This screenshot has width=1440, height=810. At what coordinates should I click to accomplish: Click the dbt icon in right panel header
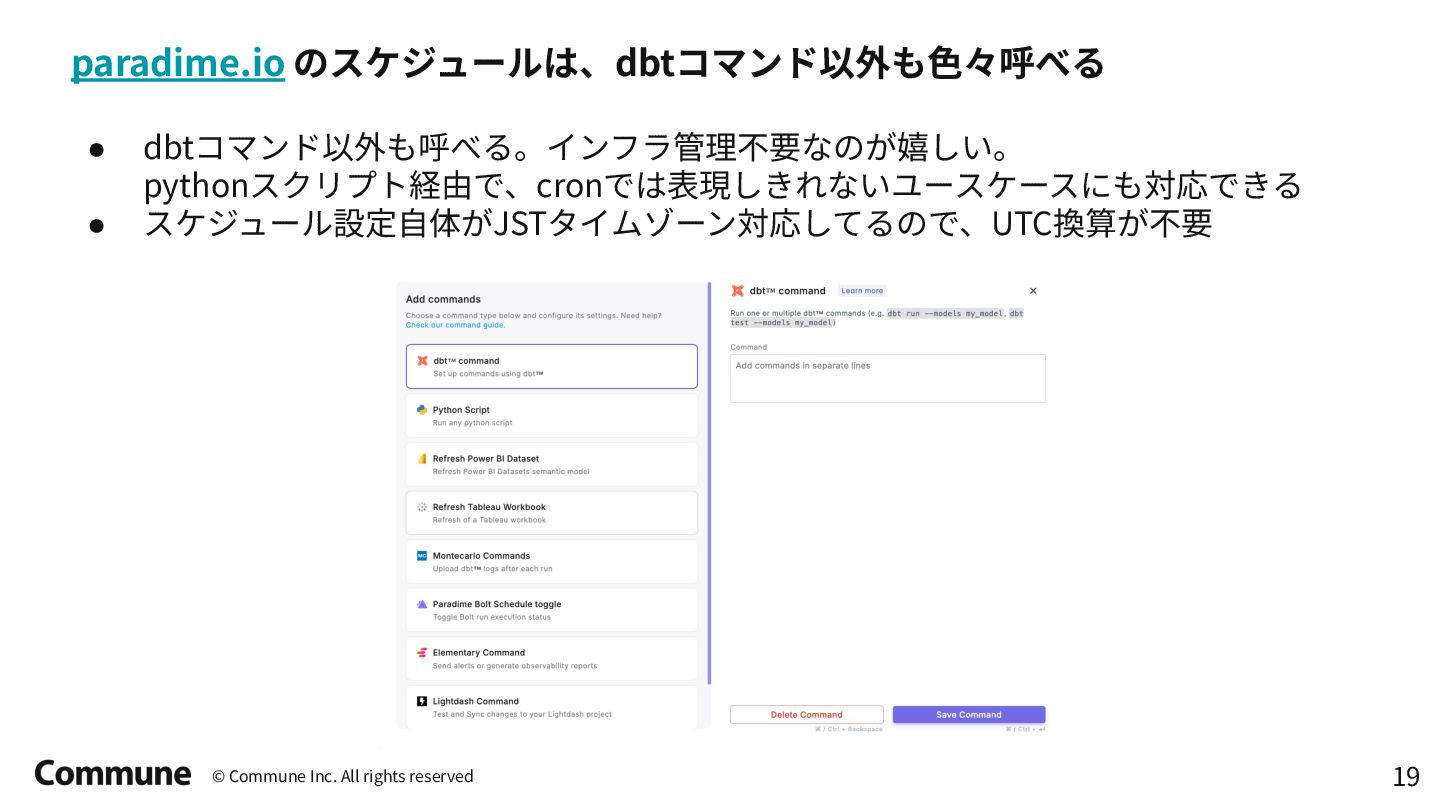click(737, 291)
